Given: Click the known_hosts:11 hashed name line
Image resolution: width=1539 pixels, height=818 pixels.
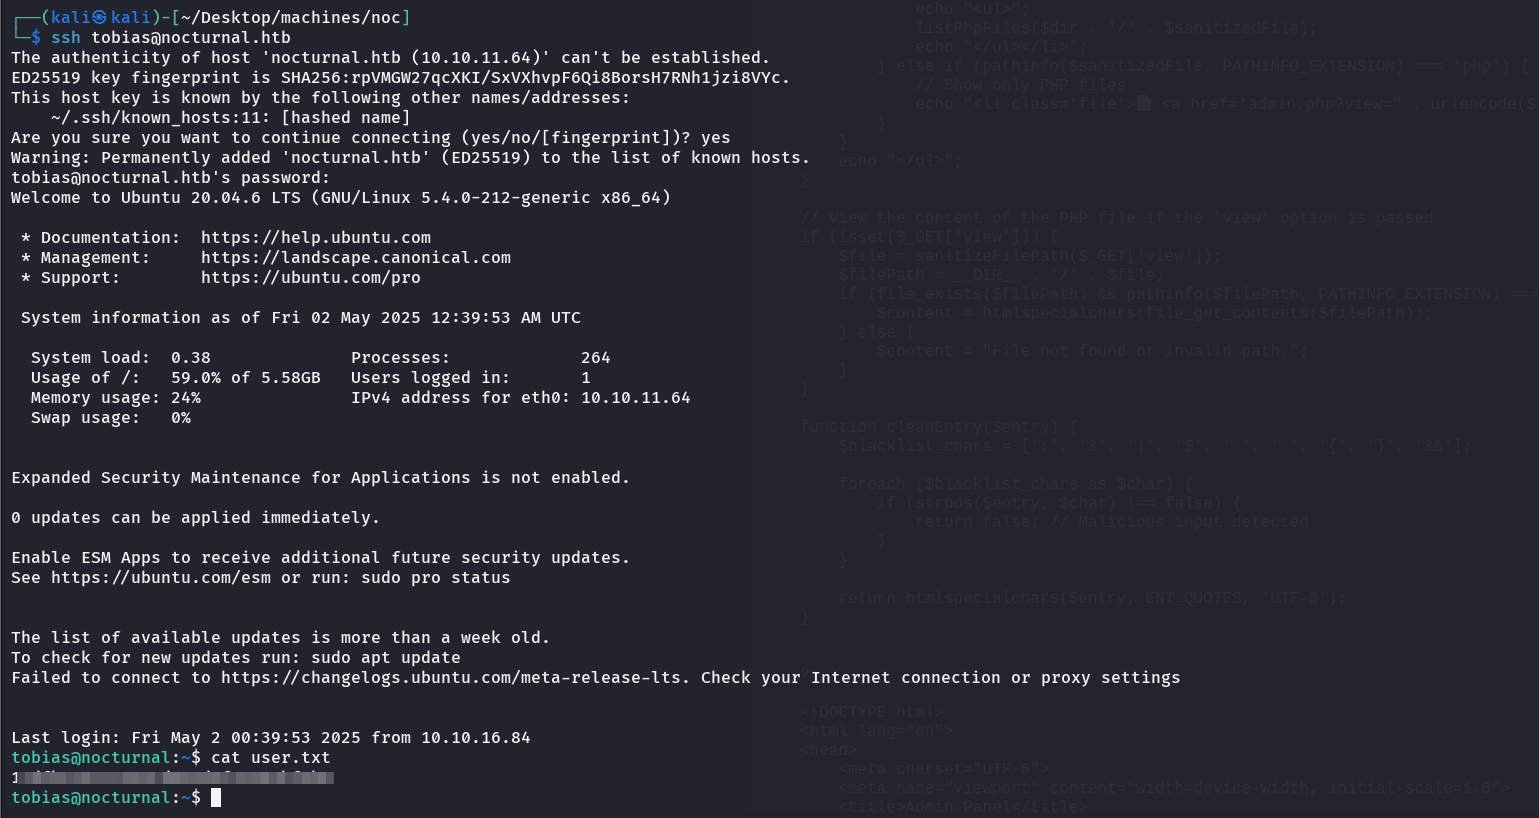Looking at the screenshot, I should pyautogui.click(x=231, y=118).
